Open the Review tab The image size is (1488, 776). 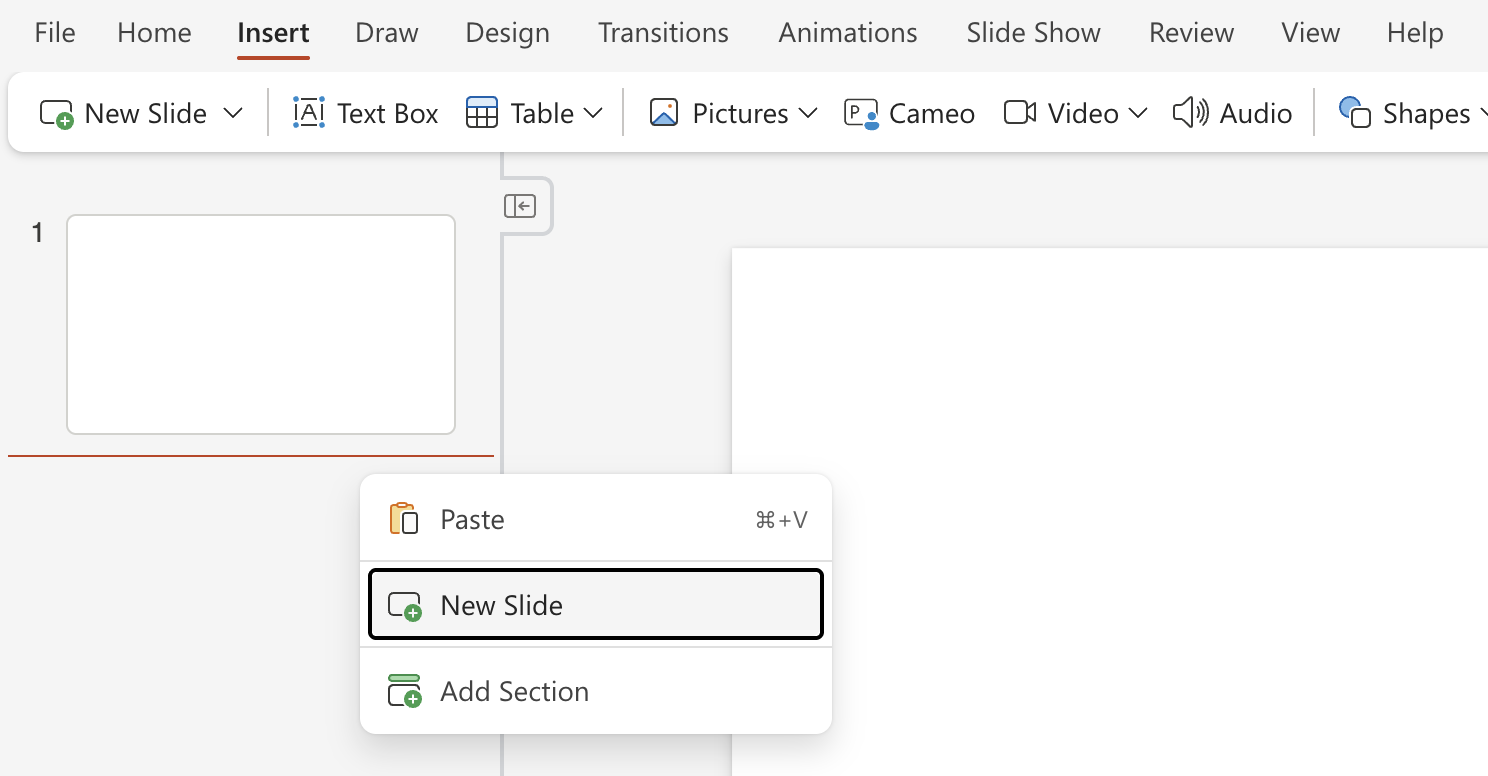click(x=1192, y=33)
